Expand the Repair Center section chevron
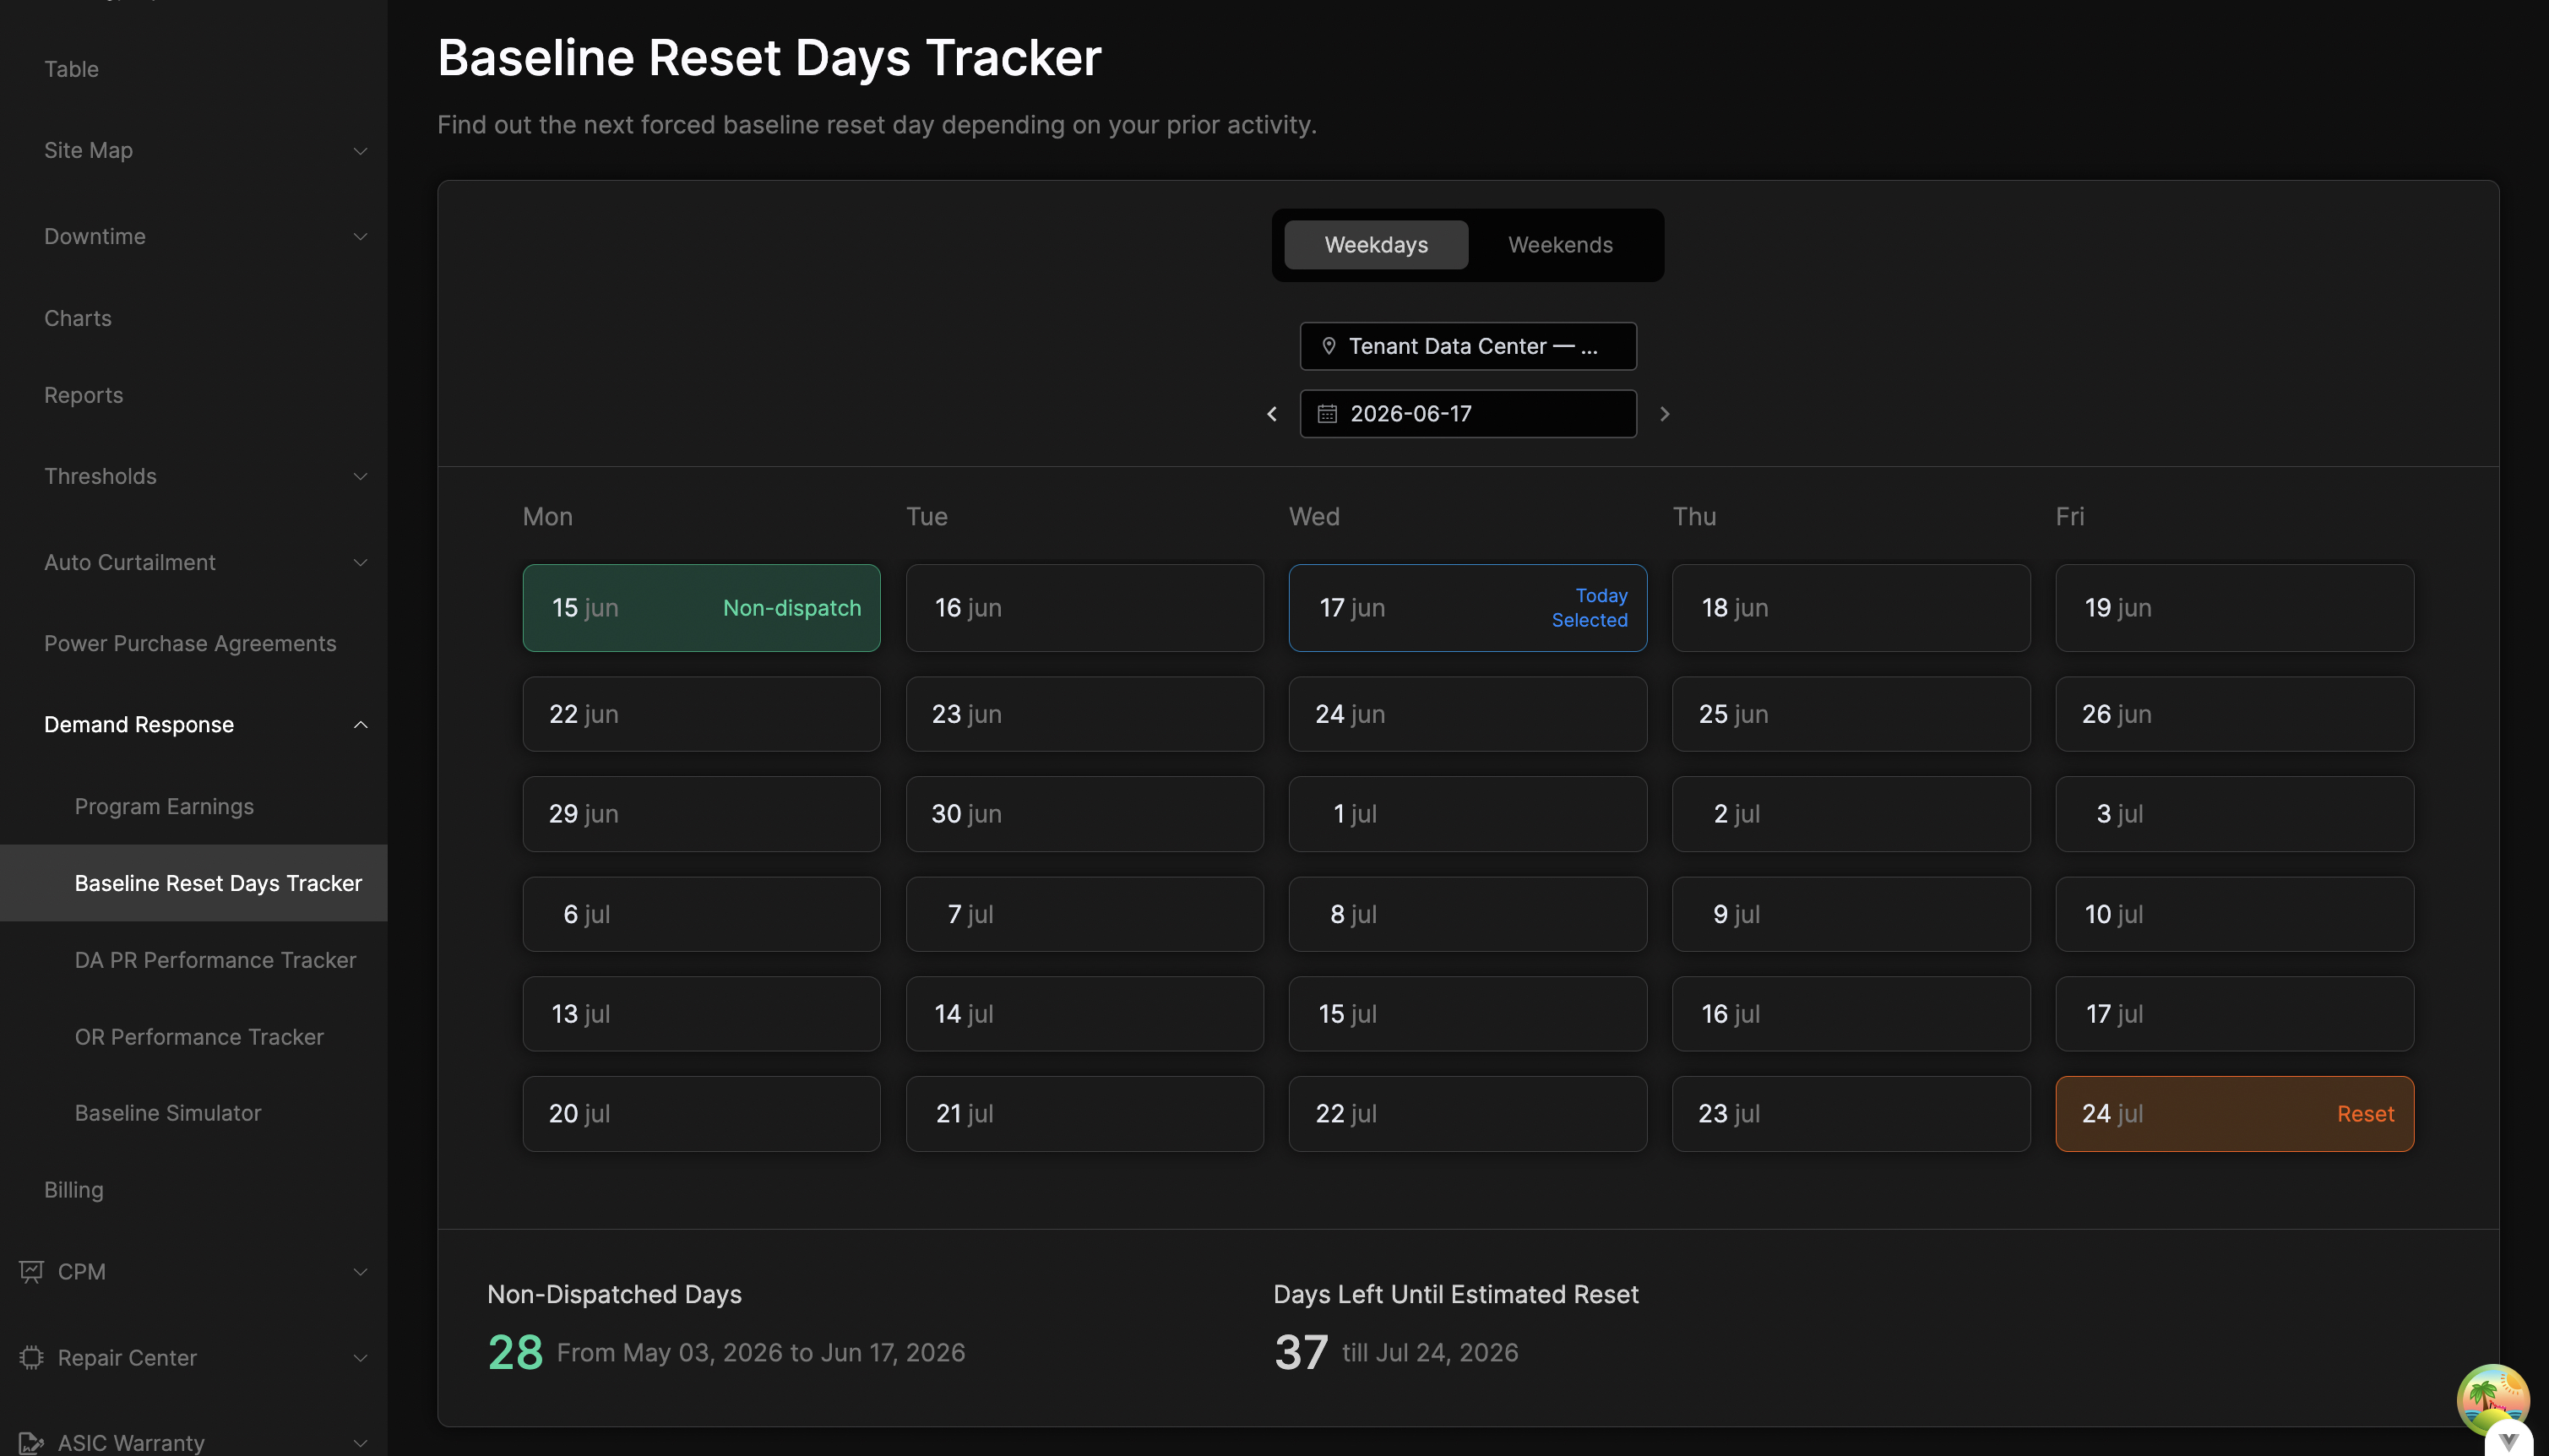This screenshot has width=2549, height=1456. pyautogui.click(x=360, y=1358)
